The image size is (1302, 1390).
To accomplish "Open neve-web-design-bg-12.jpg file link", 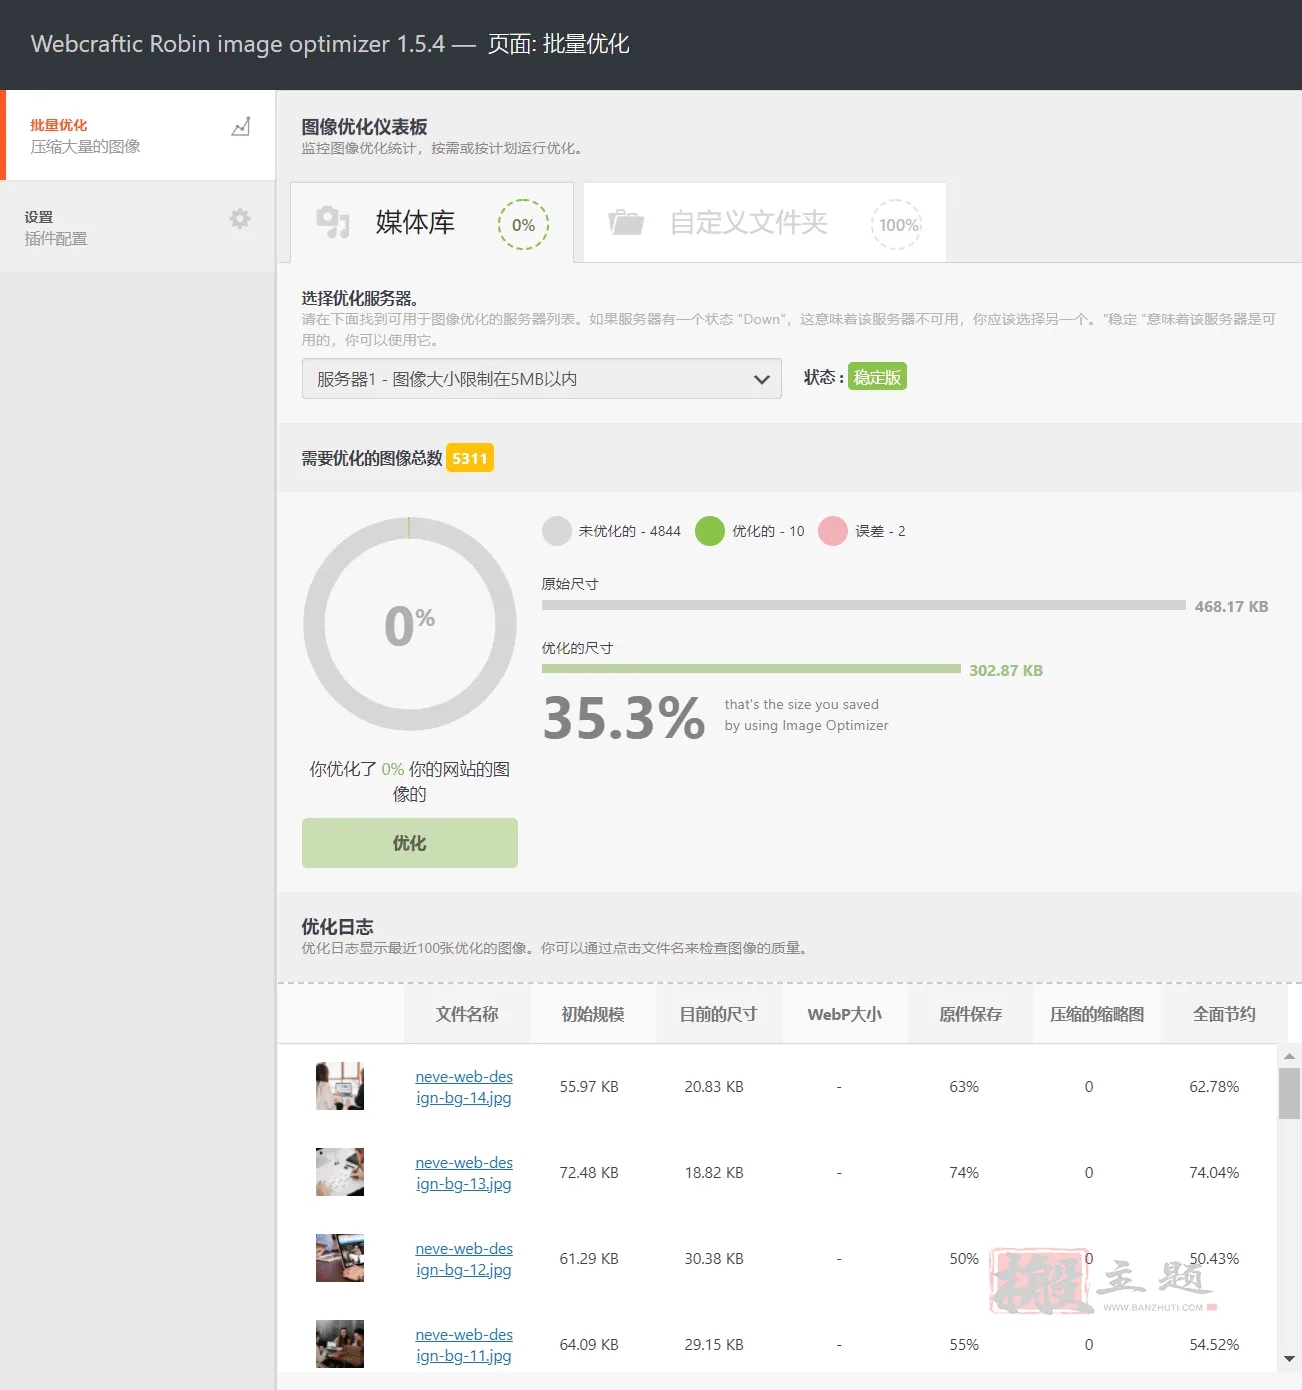I will (x=464, y=1259).
